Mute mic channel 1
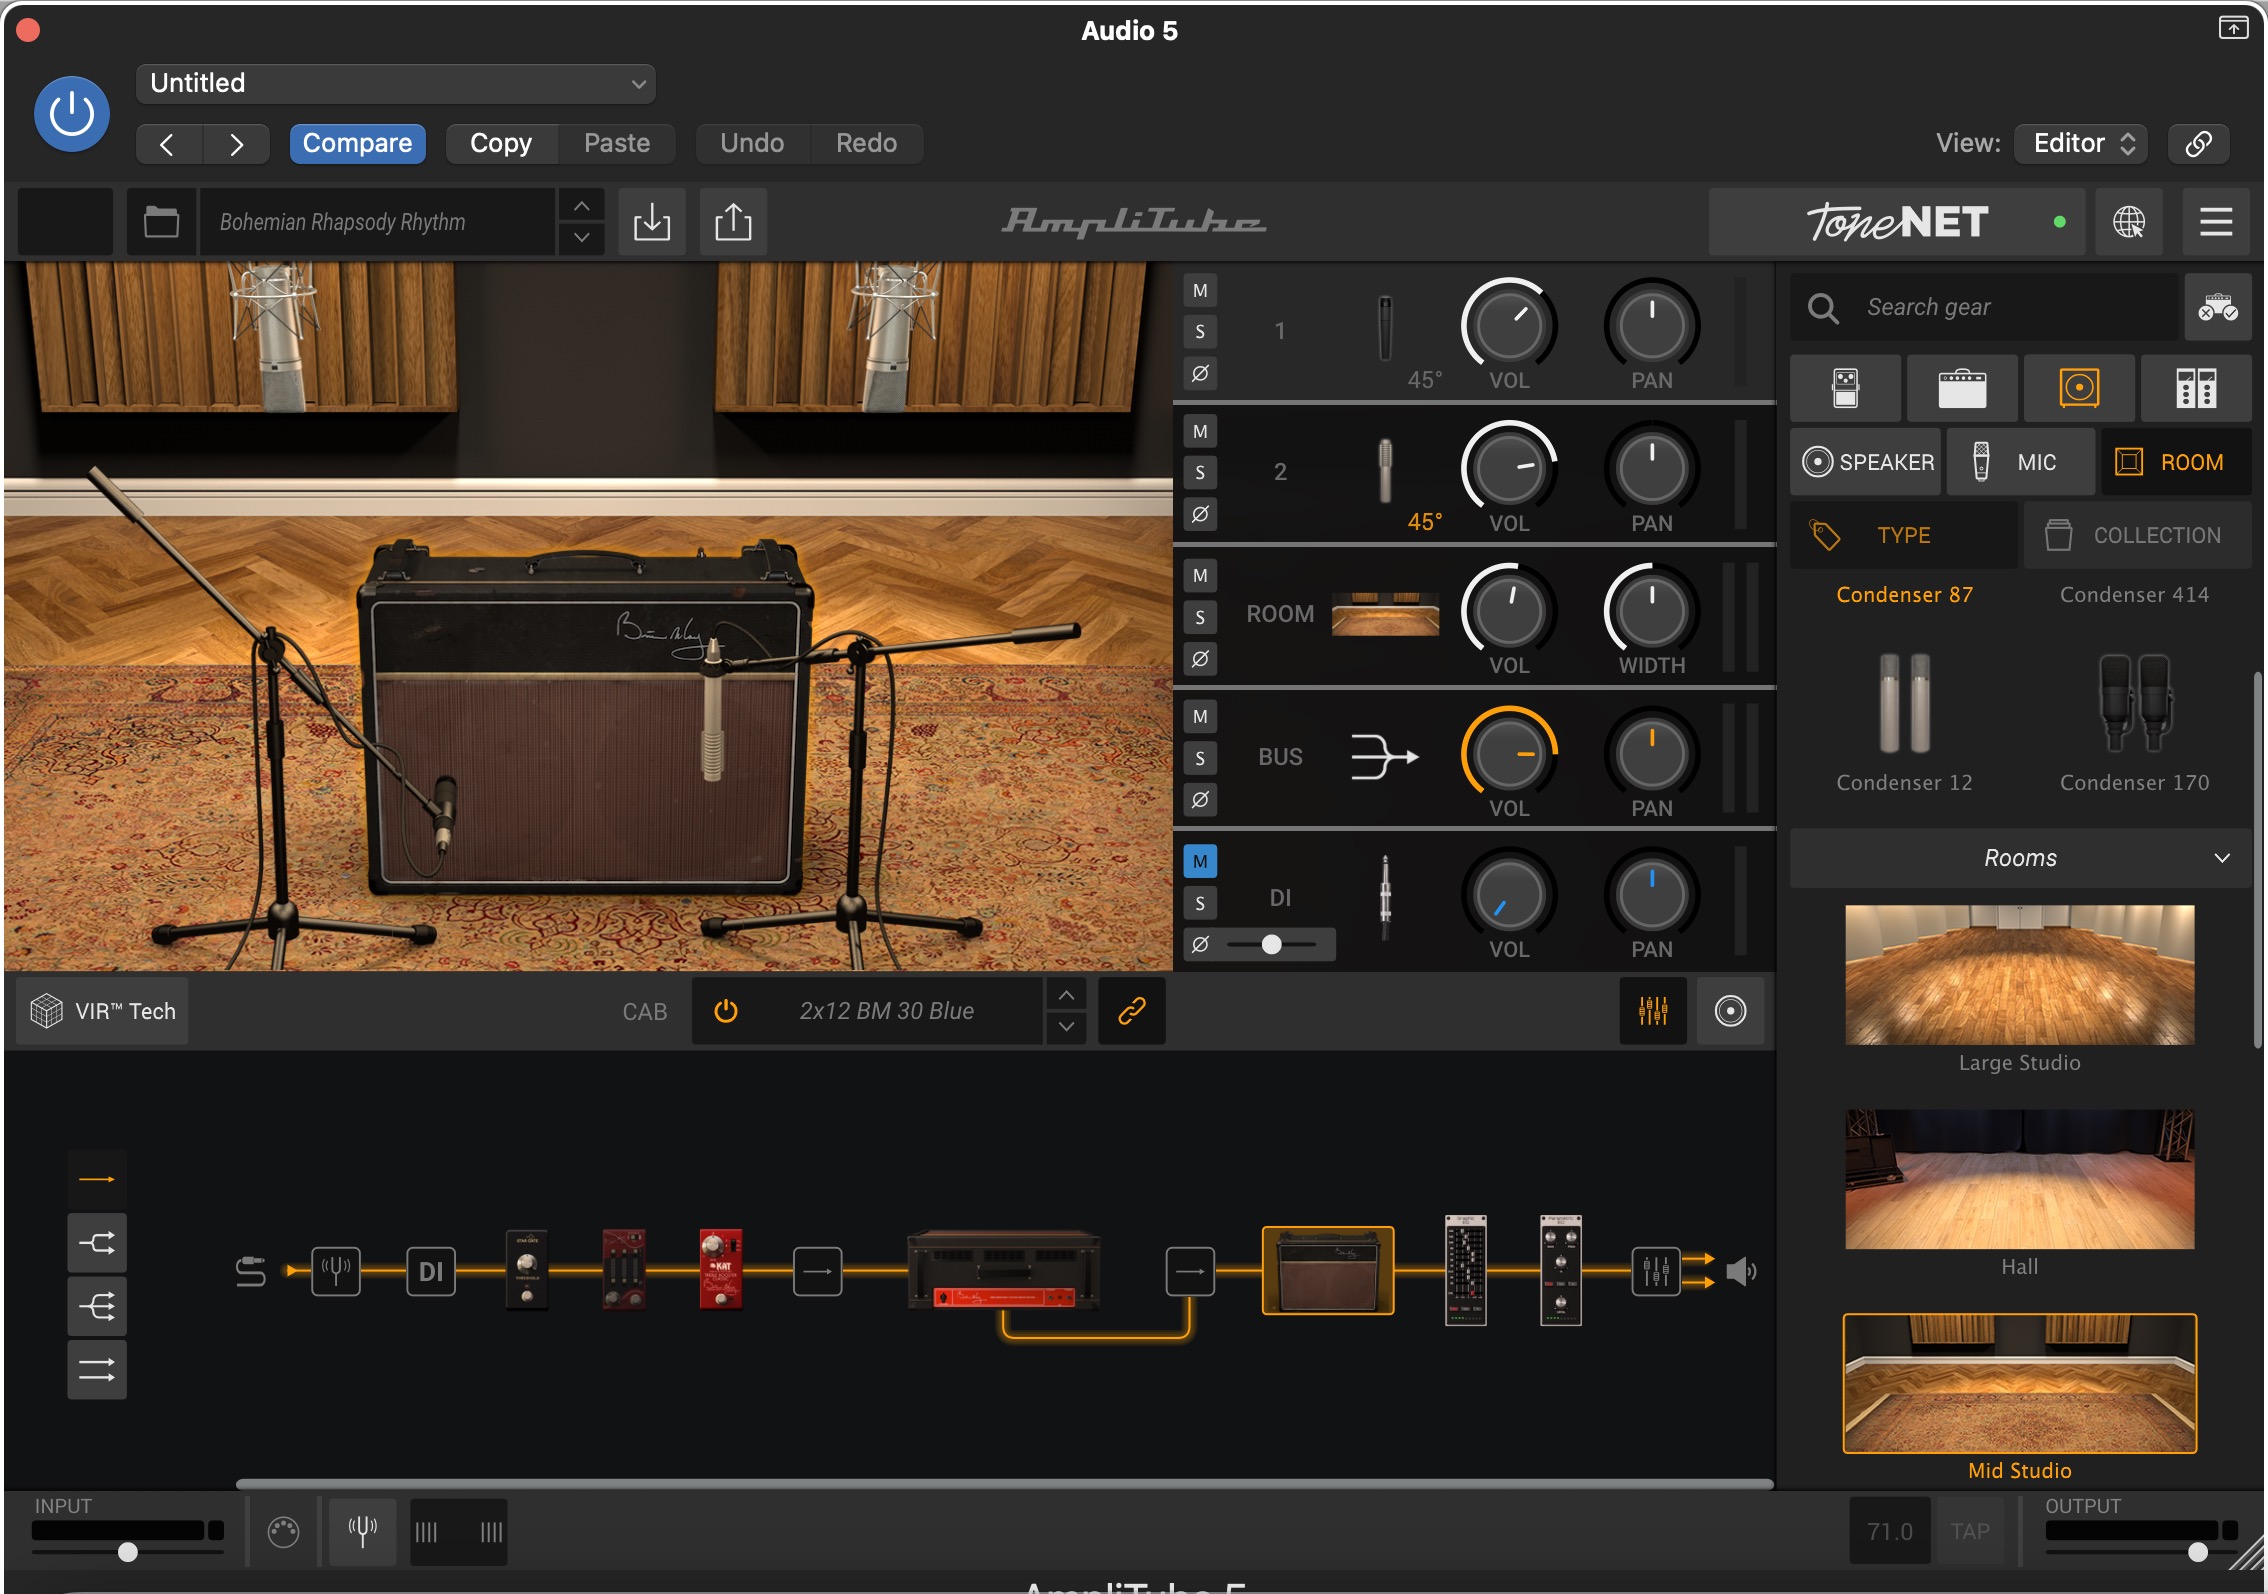Screen dimensions: 2268x1594 click(1200, 291)
